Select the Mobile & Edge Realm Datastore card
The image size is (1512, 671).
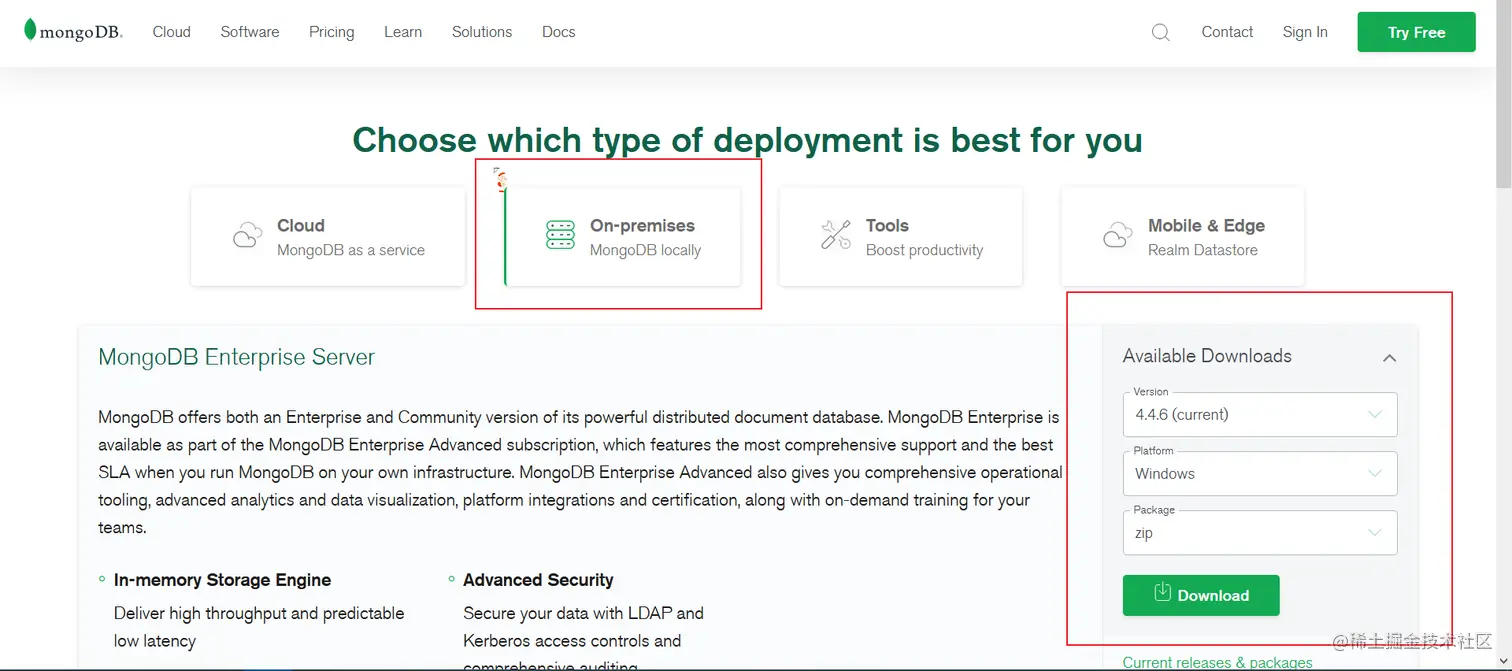[1183, 237]
